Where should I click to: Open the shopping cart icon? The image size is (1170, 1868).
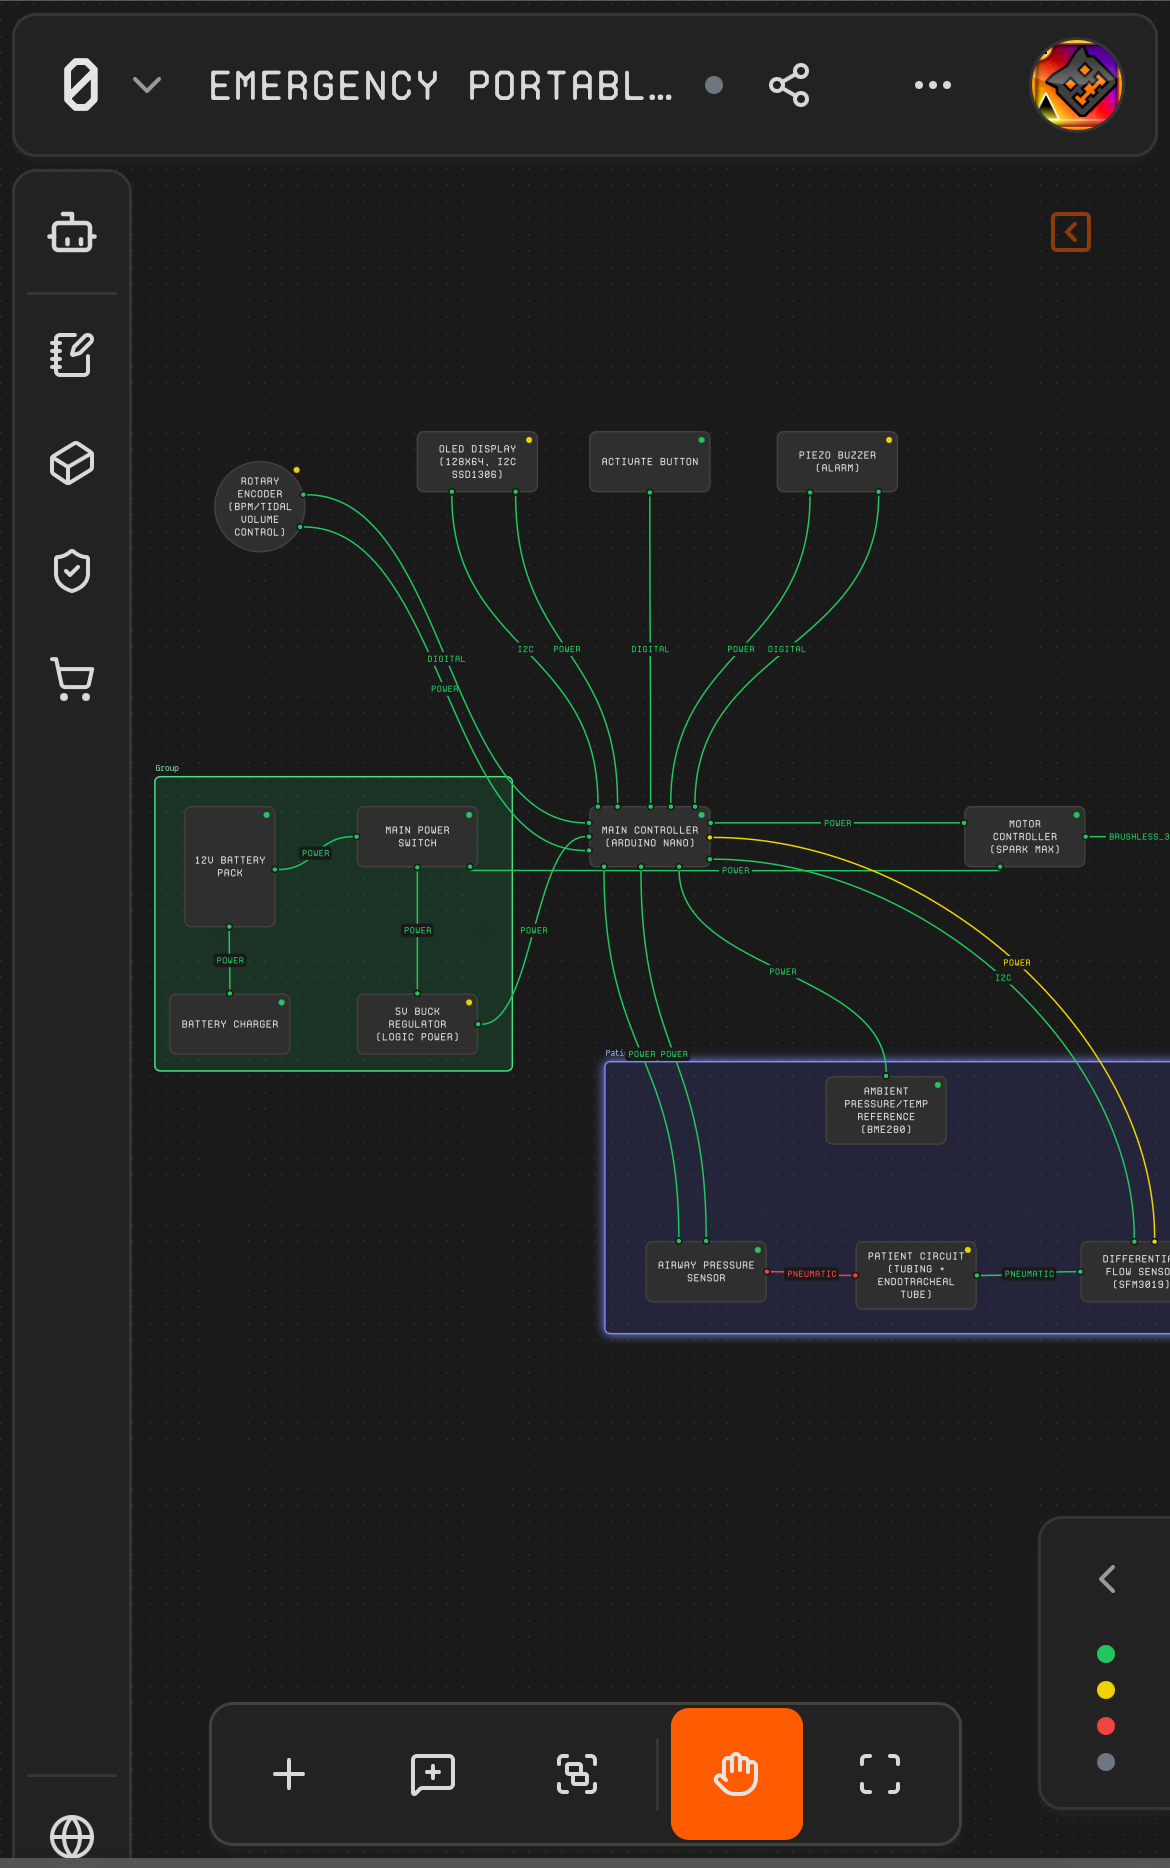coord(72,679)
